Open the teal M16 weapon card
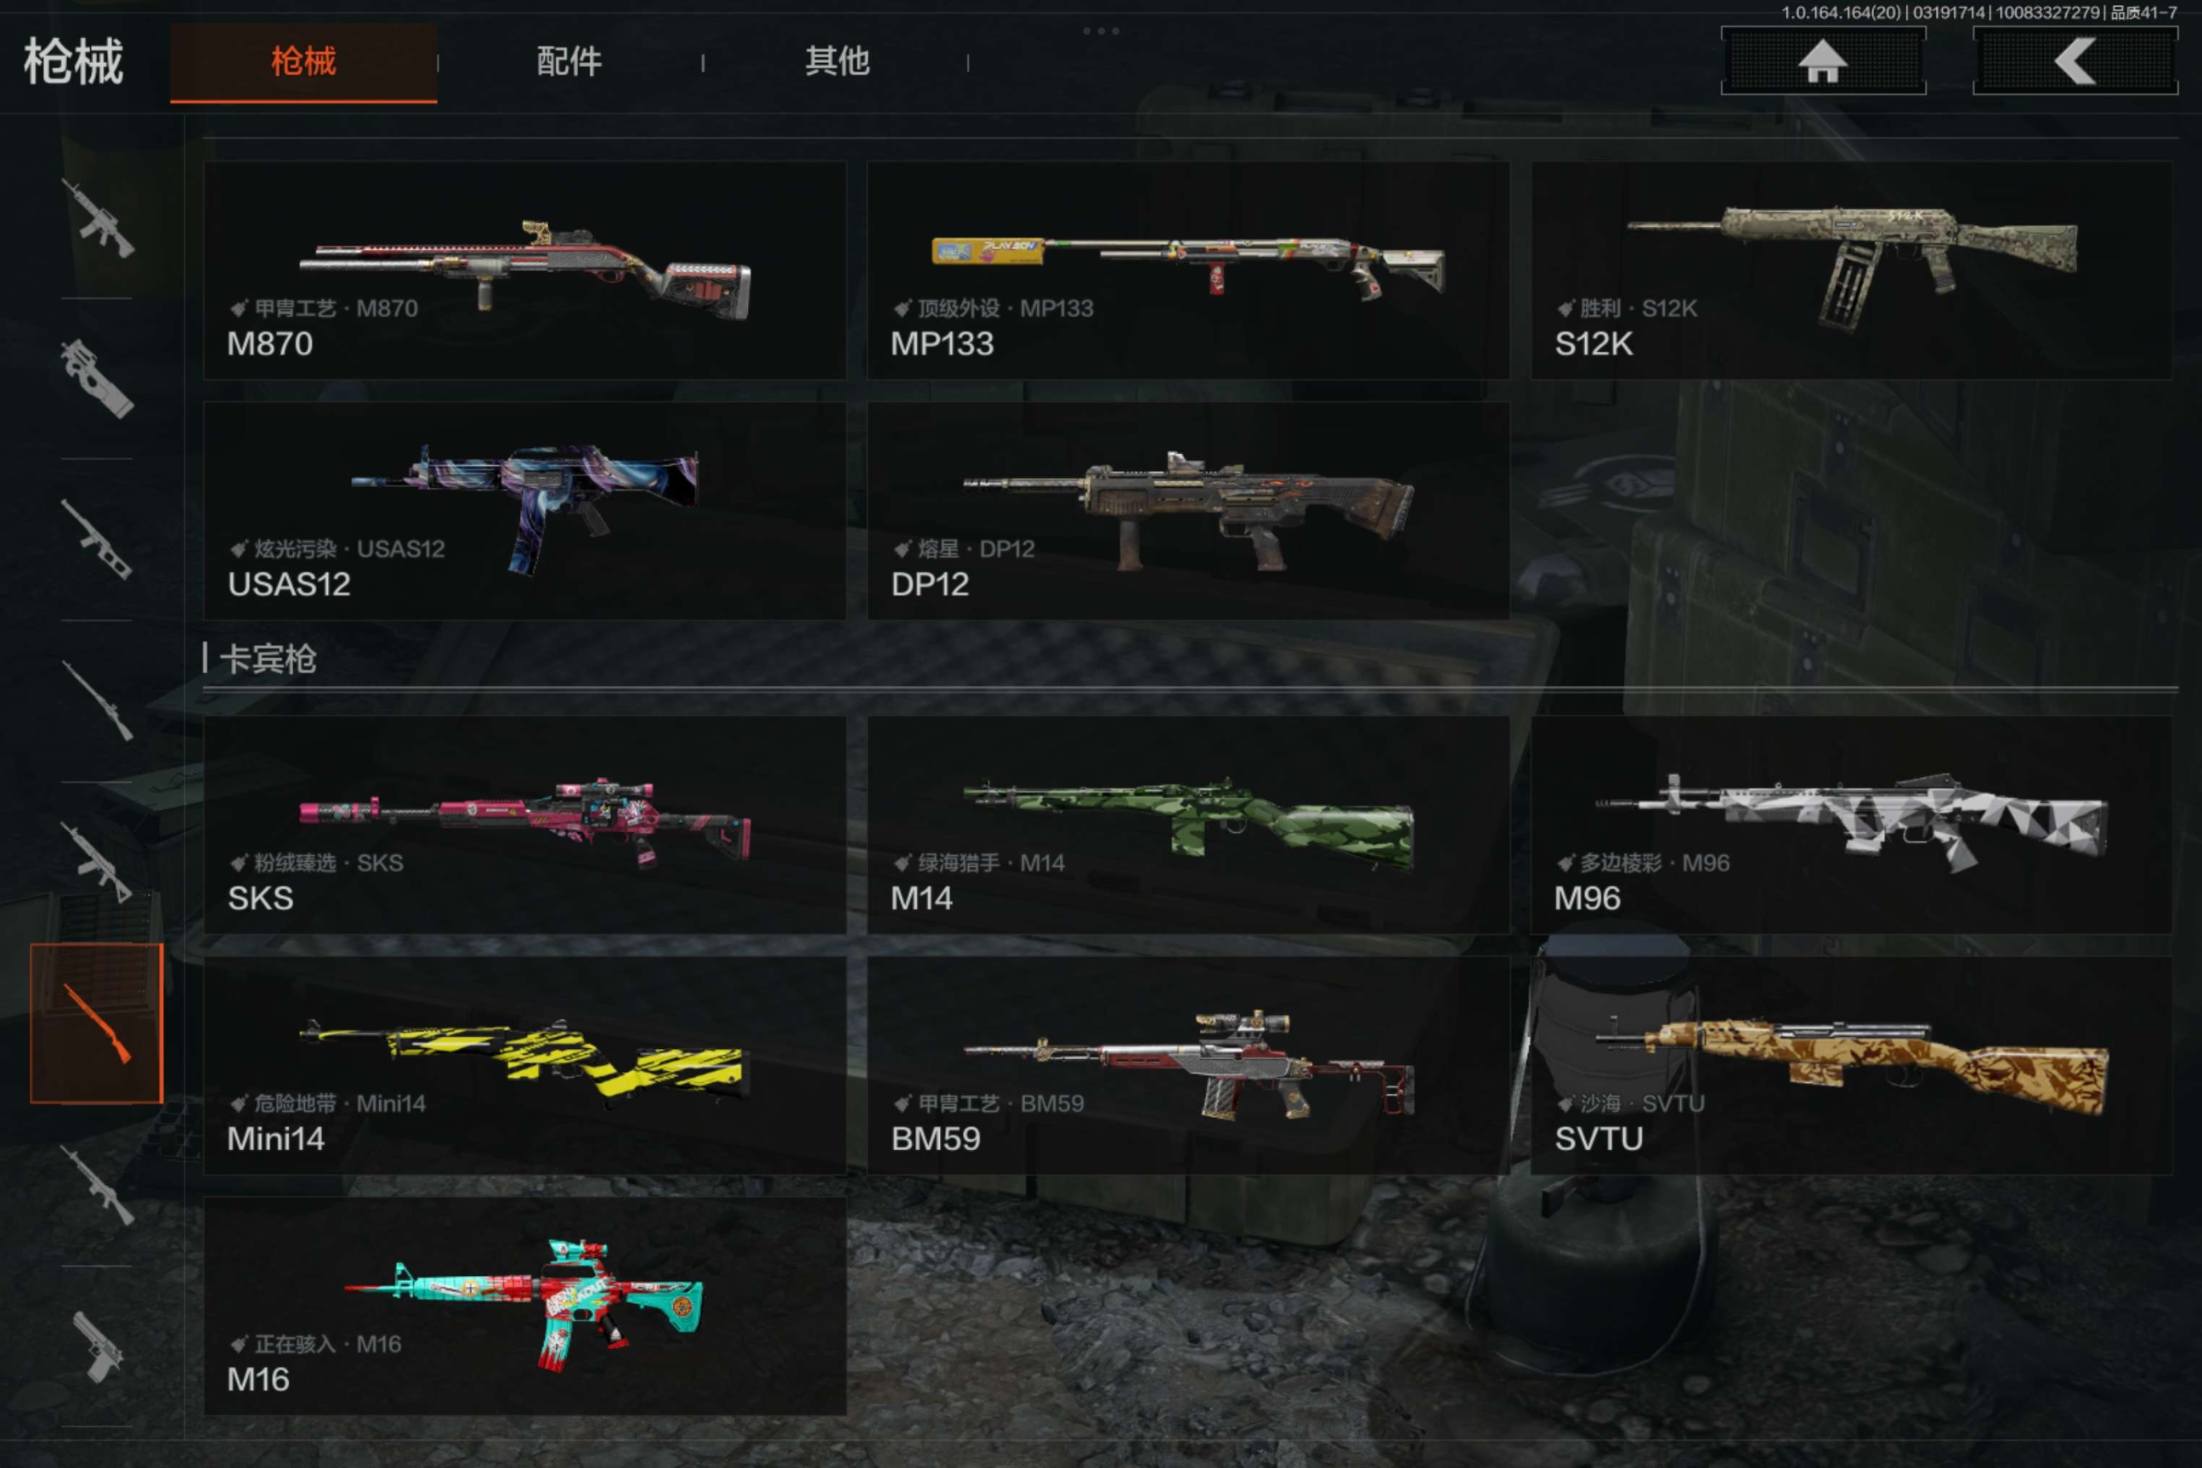This screenshot has height=1468, width=2202. coord(525,1306)
